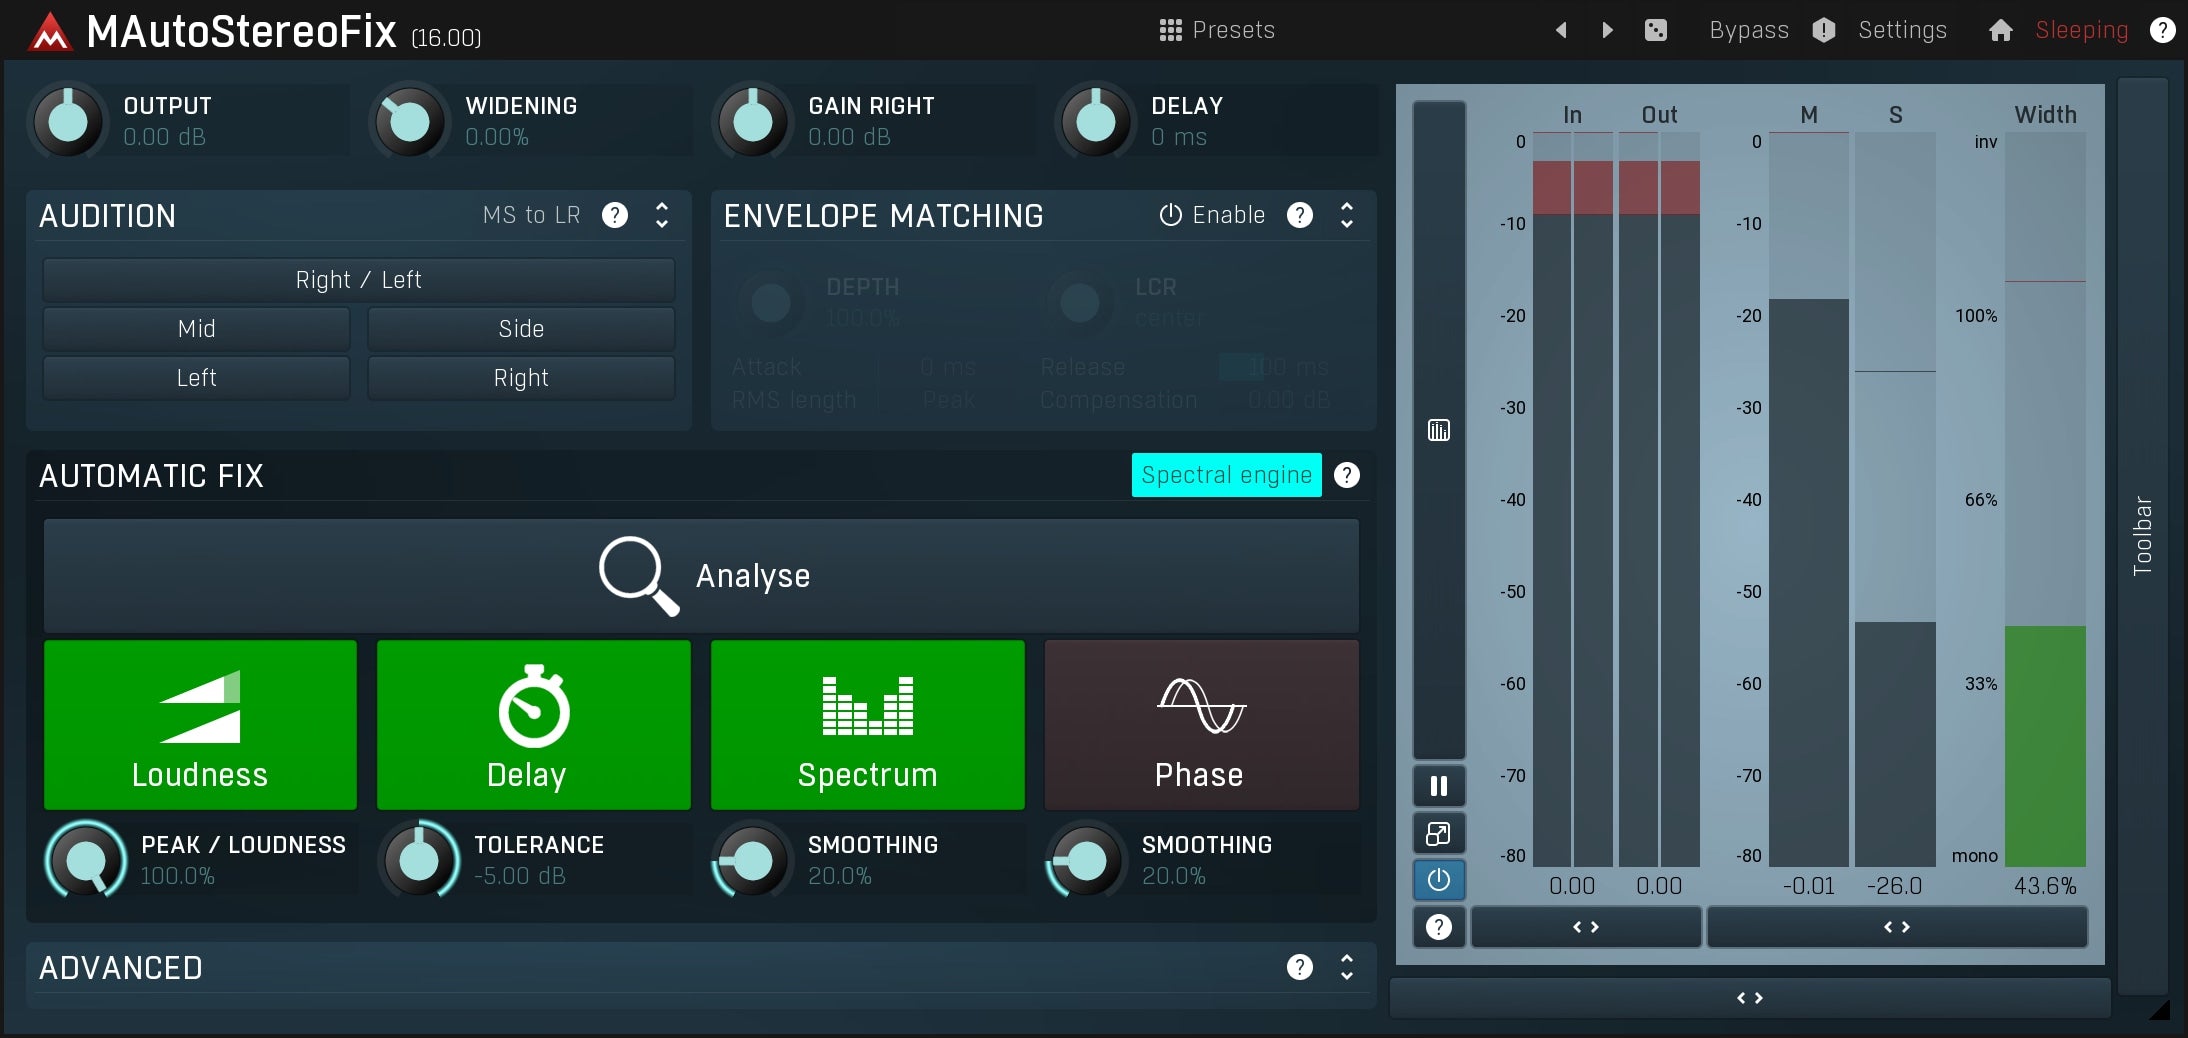Click the Analyse button

point(701,575)
